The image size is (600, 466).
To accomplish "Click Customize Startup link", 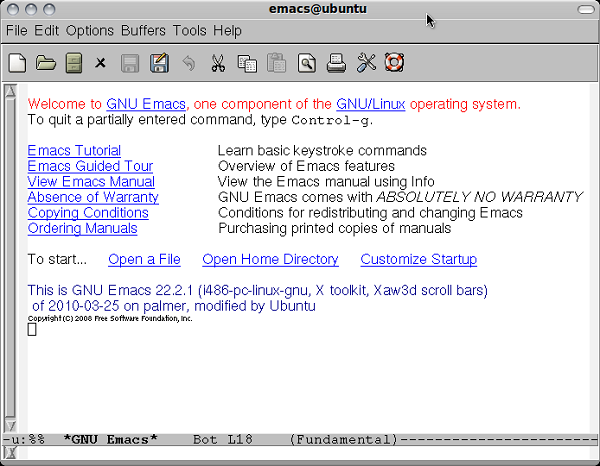I will [x=419, y=259].
